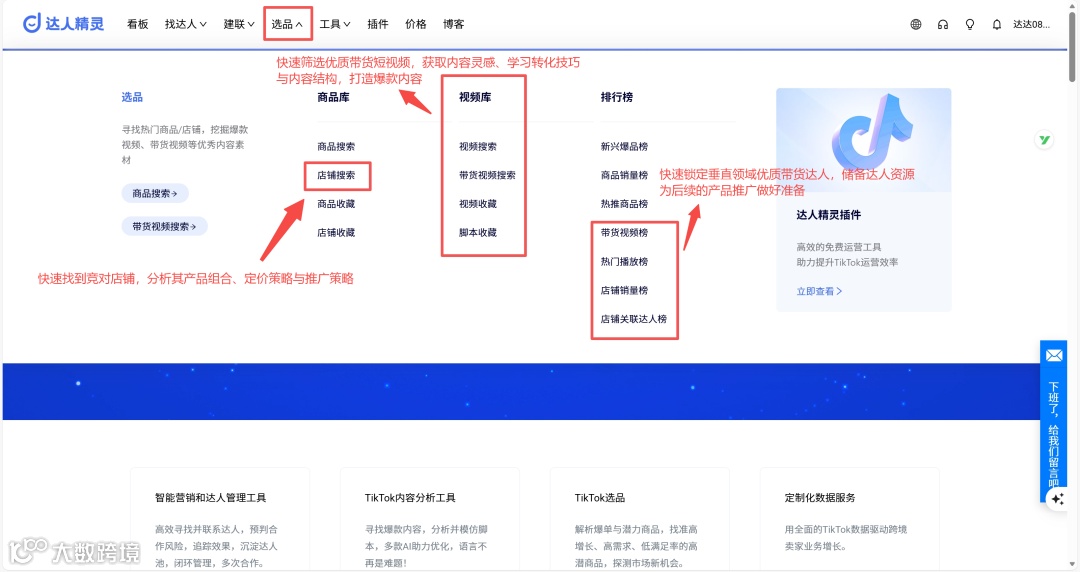The width and height of the screenshot is (1080, 572).
Task: Open 带货视频榜 ranking
Action: 624,233
